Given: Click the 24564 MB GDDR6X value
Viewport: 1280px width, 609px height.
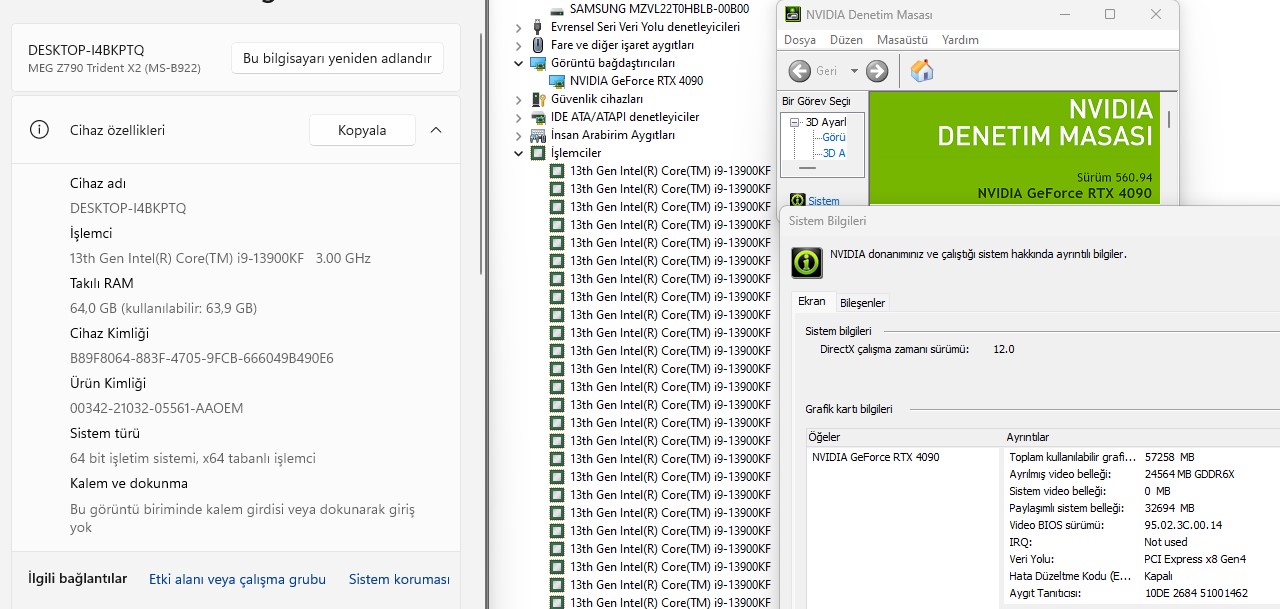Looking at the screenshot, I should [1190, 474].
